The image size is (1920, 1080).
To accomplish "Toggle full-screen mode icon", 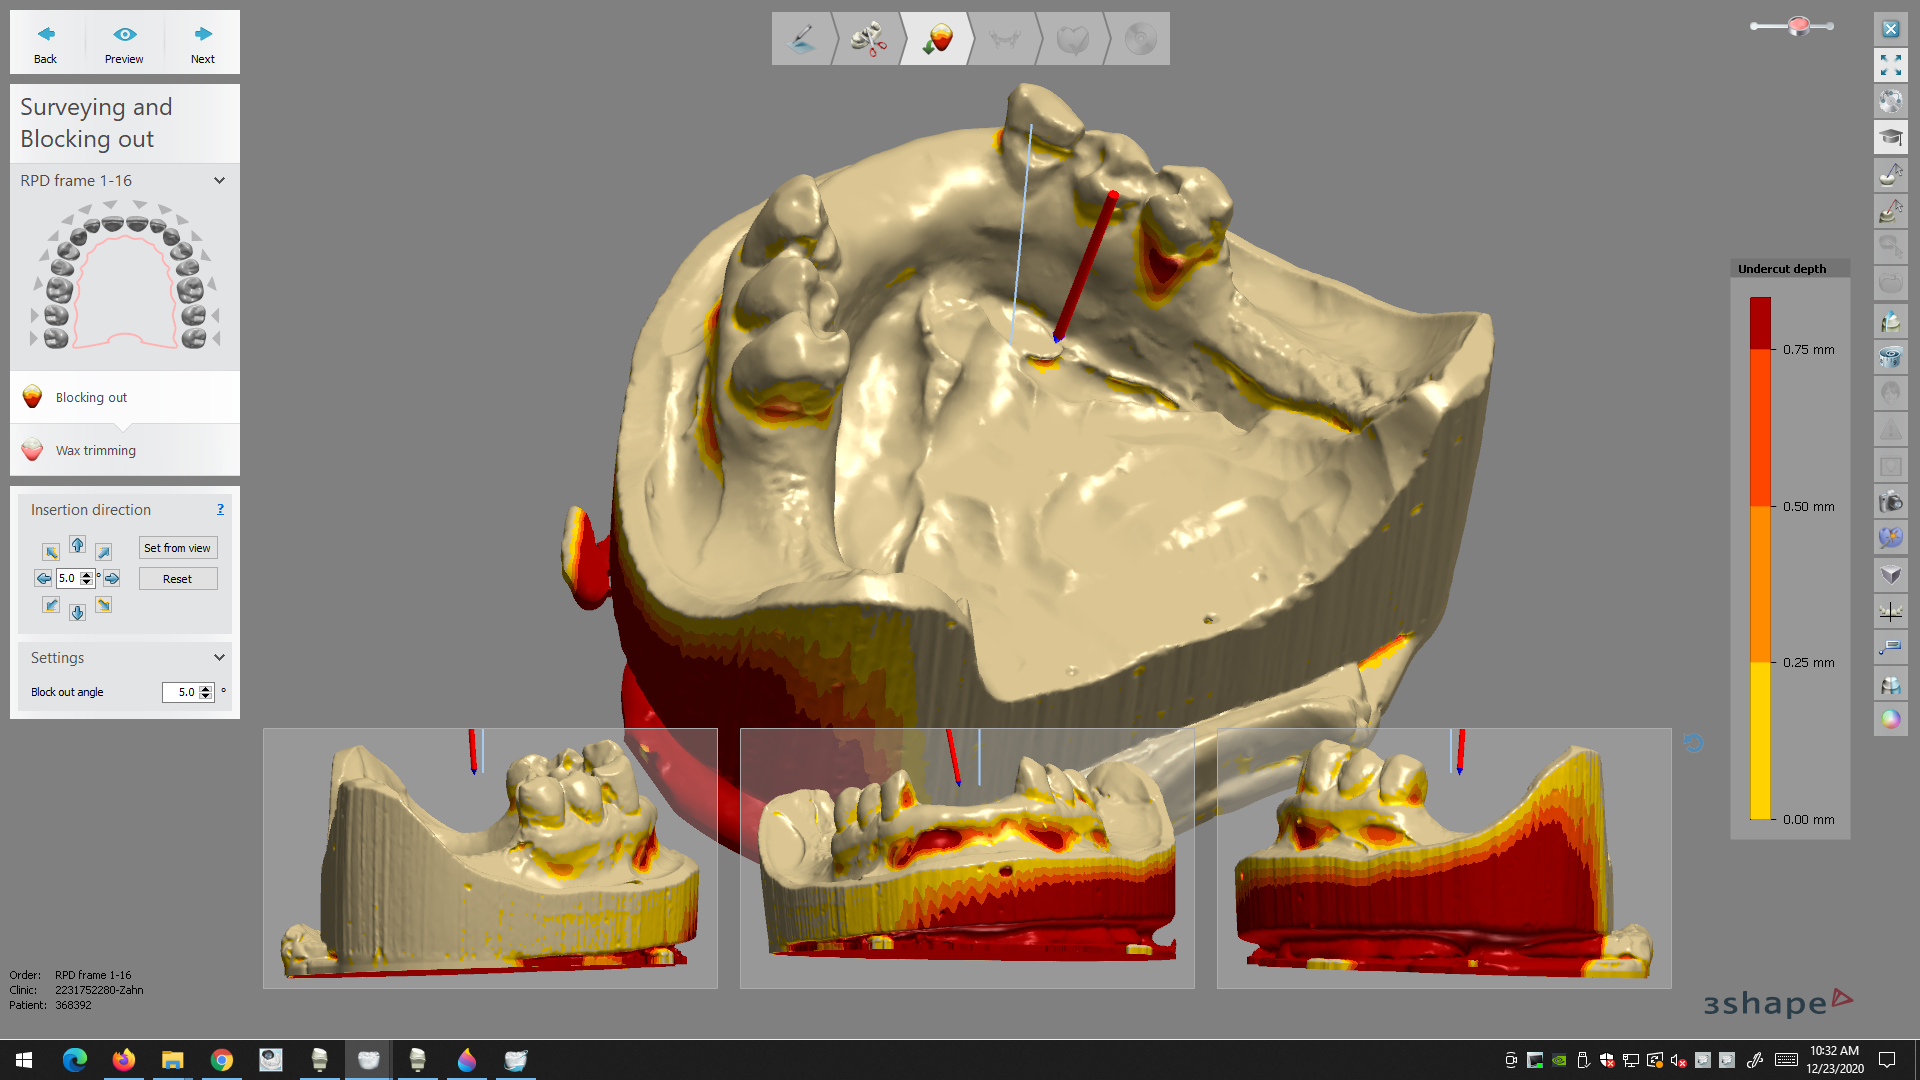I will 1890,66.
